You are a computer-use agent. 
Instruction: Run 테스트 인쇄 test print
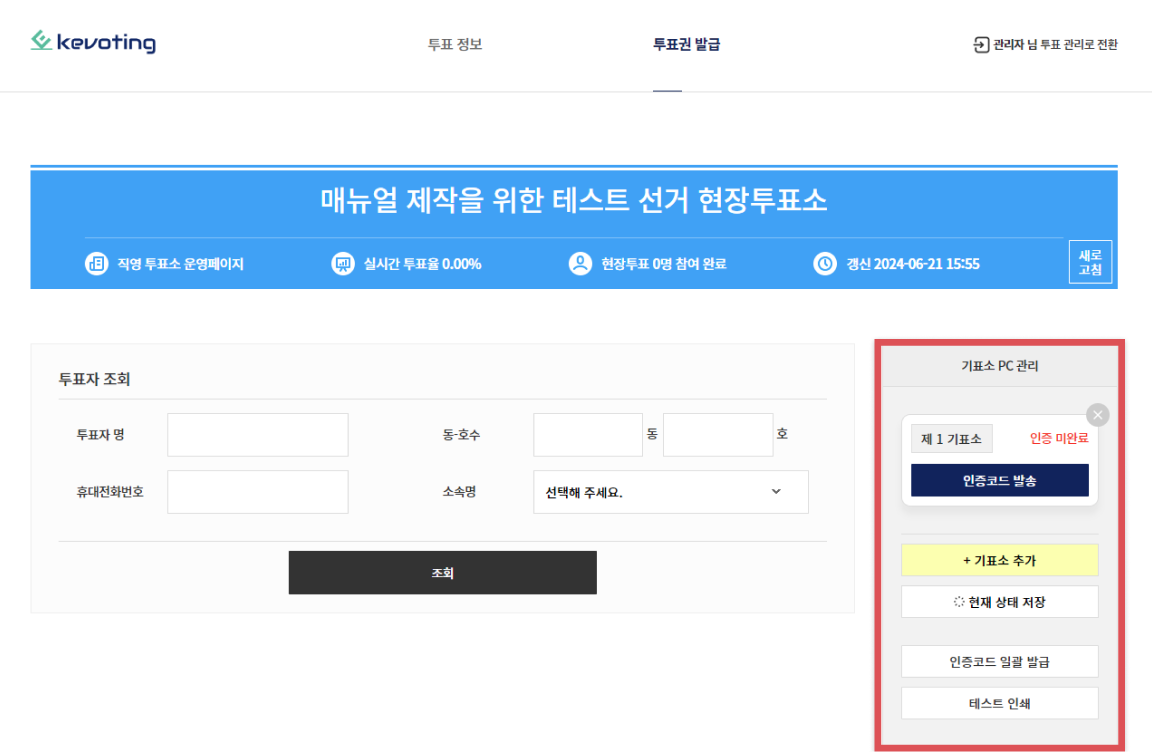(x=999, y=703)
